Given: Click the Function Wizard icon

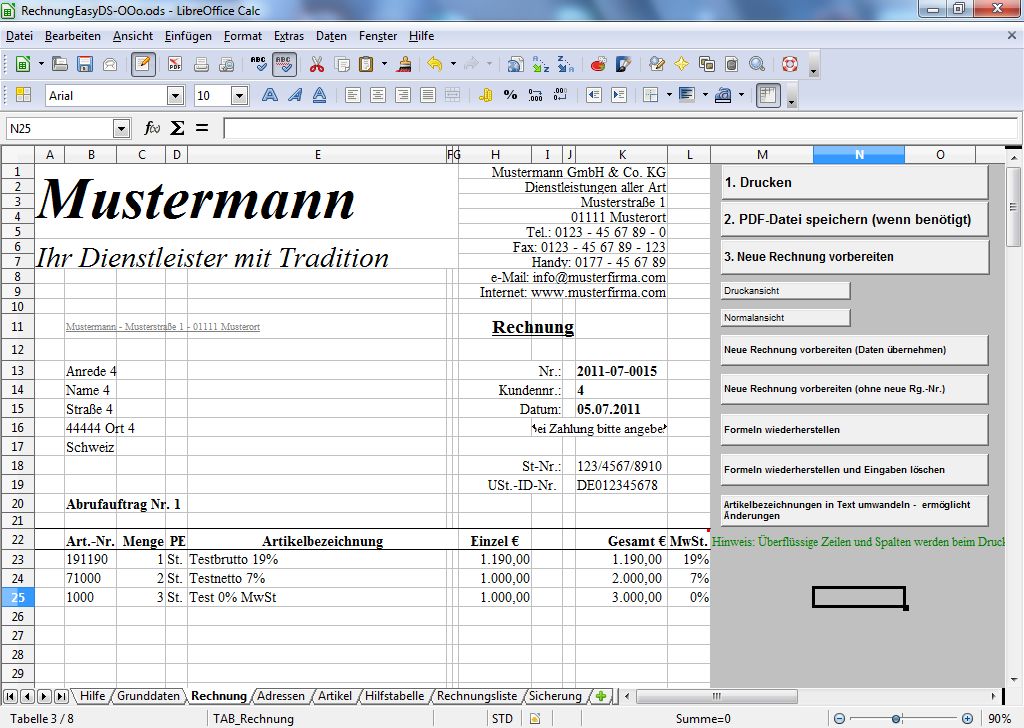Looking at the screenshot, I should coord(152,128).
